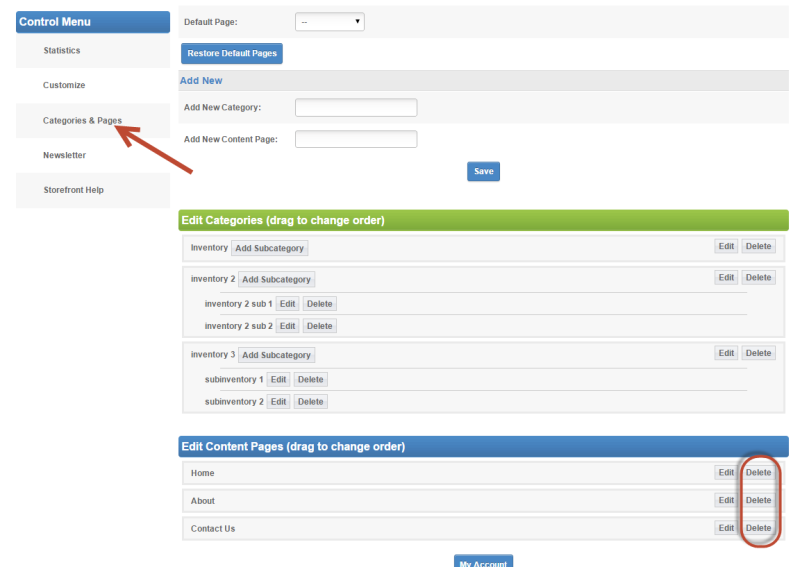Screen dimensions: 800x567
Task: Click the My Account button
Action: tap(483, 561)
